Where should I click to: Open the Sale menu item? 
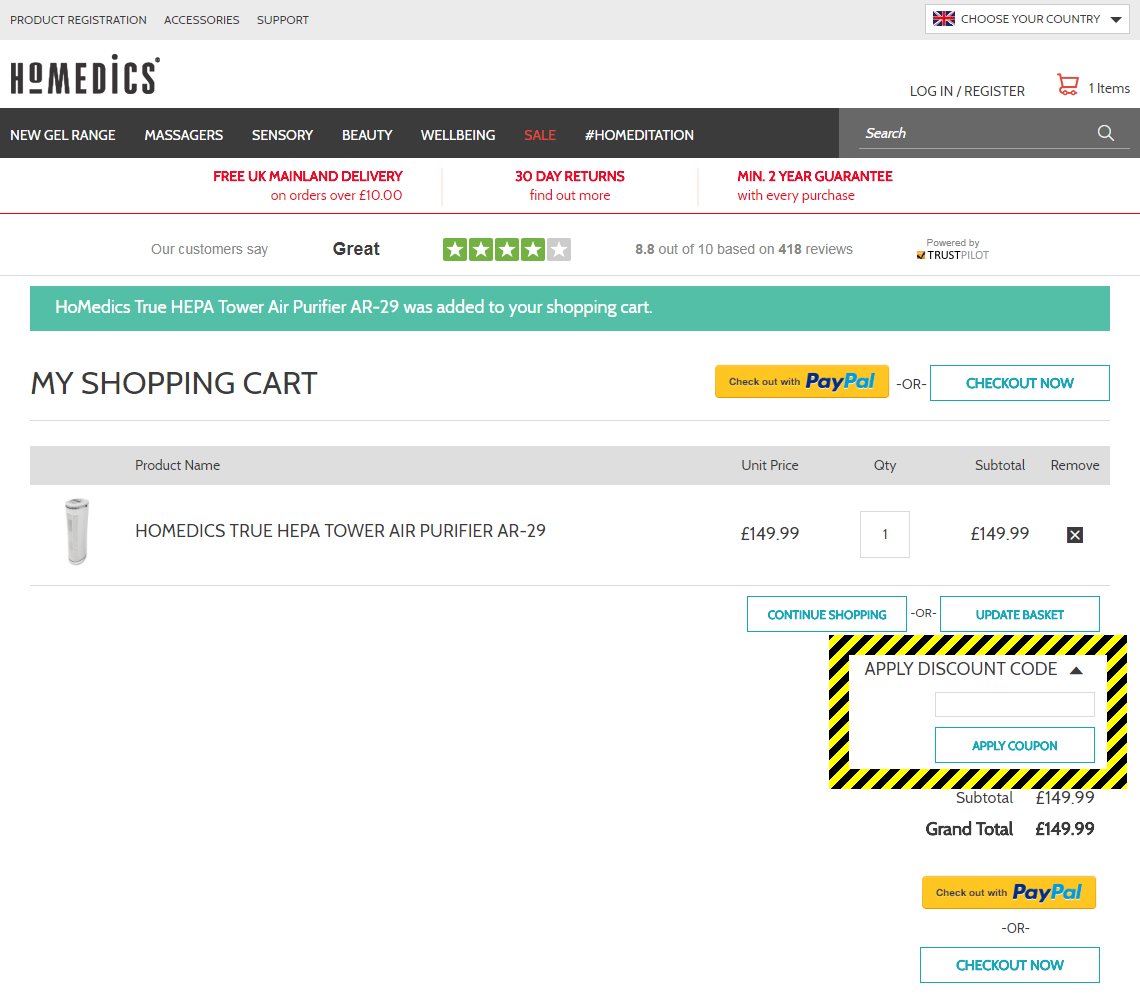point(539,135)
